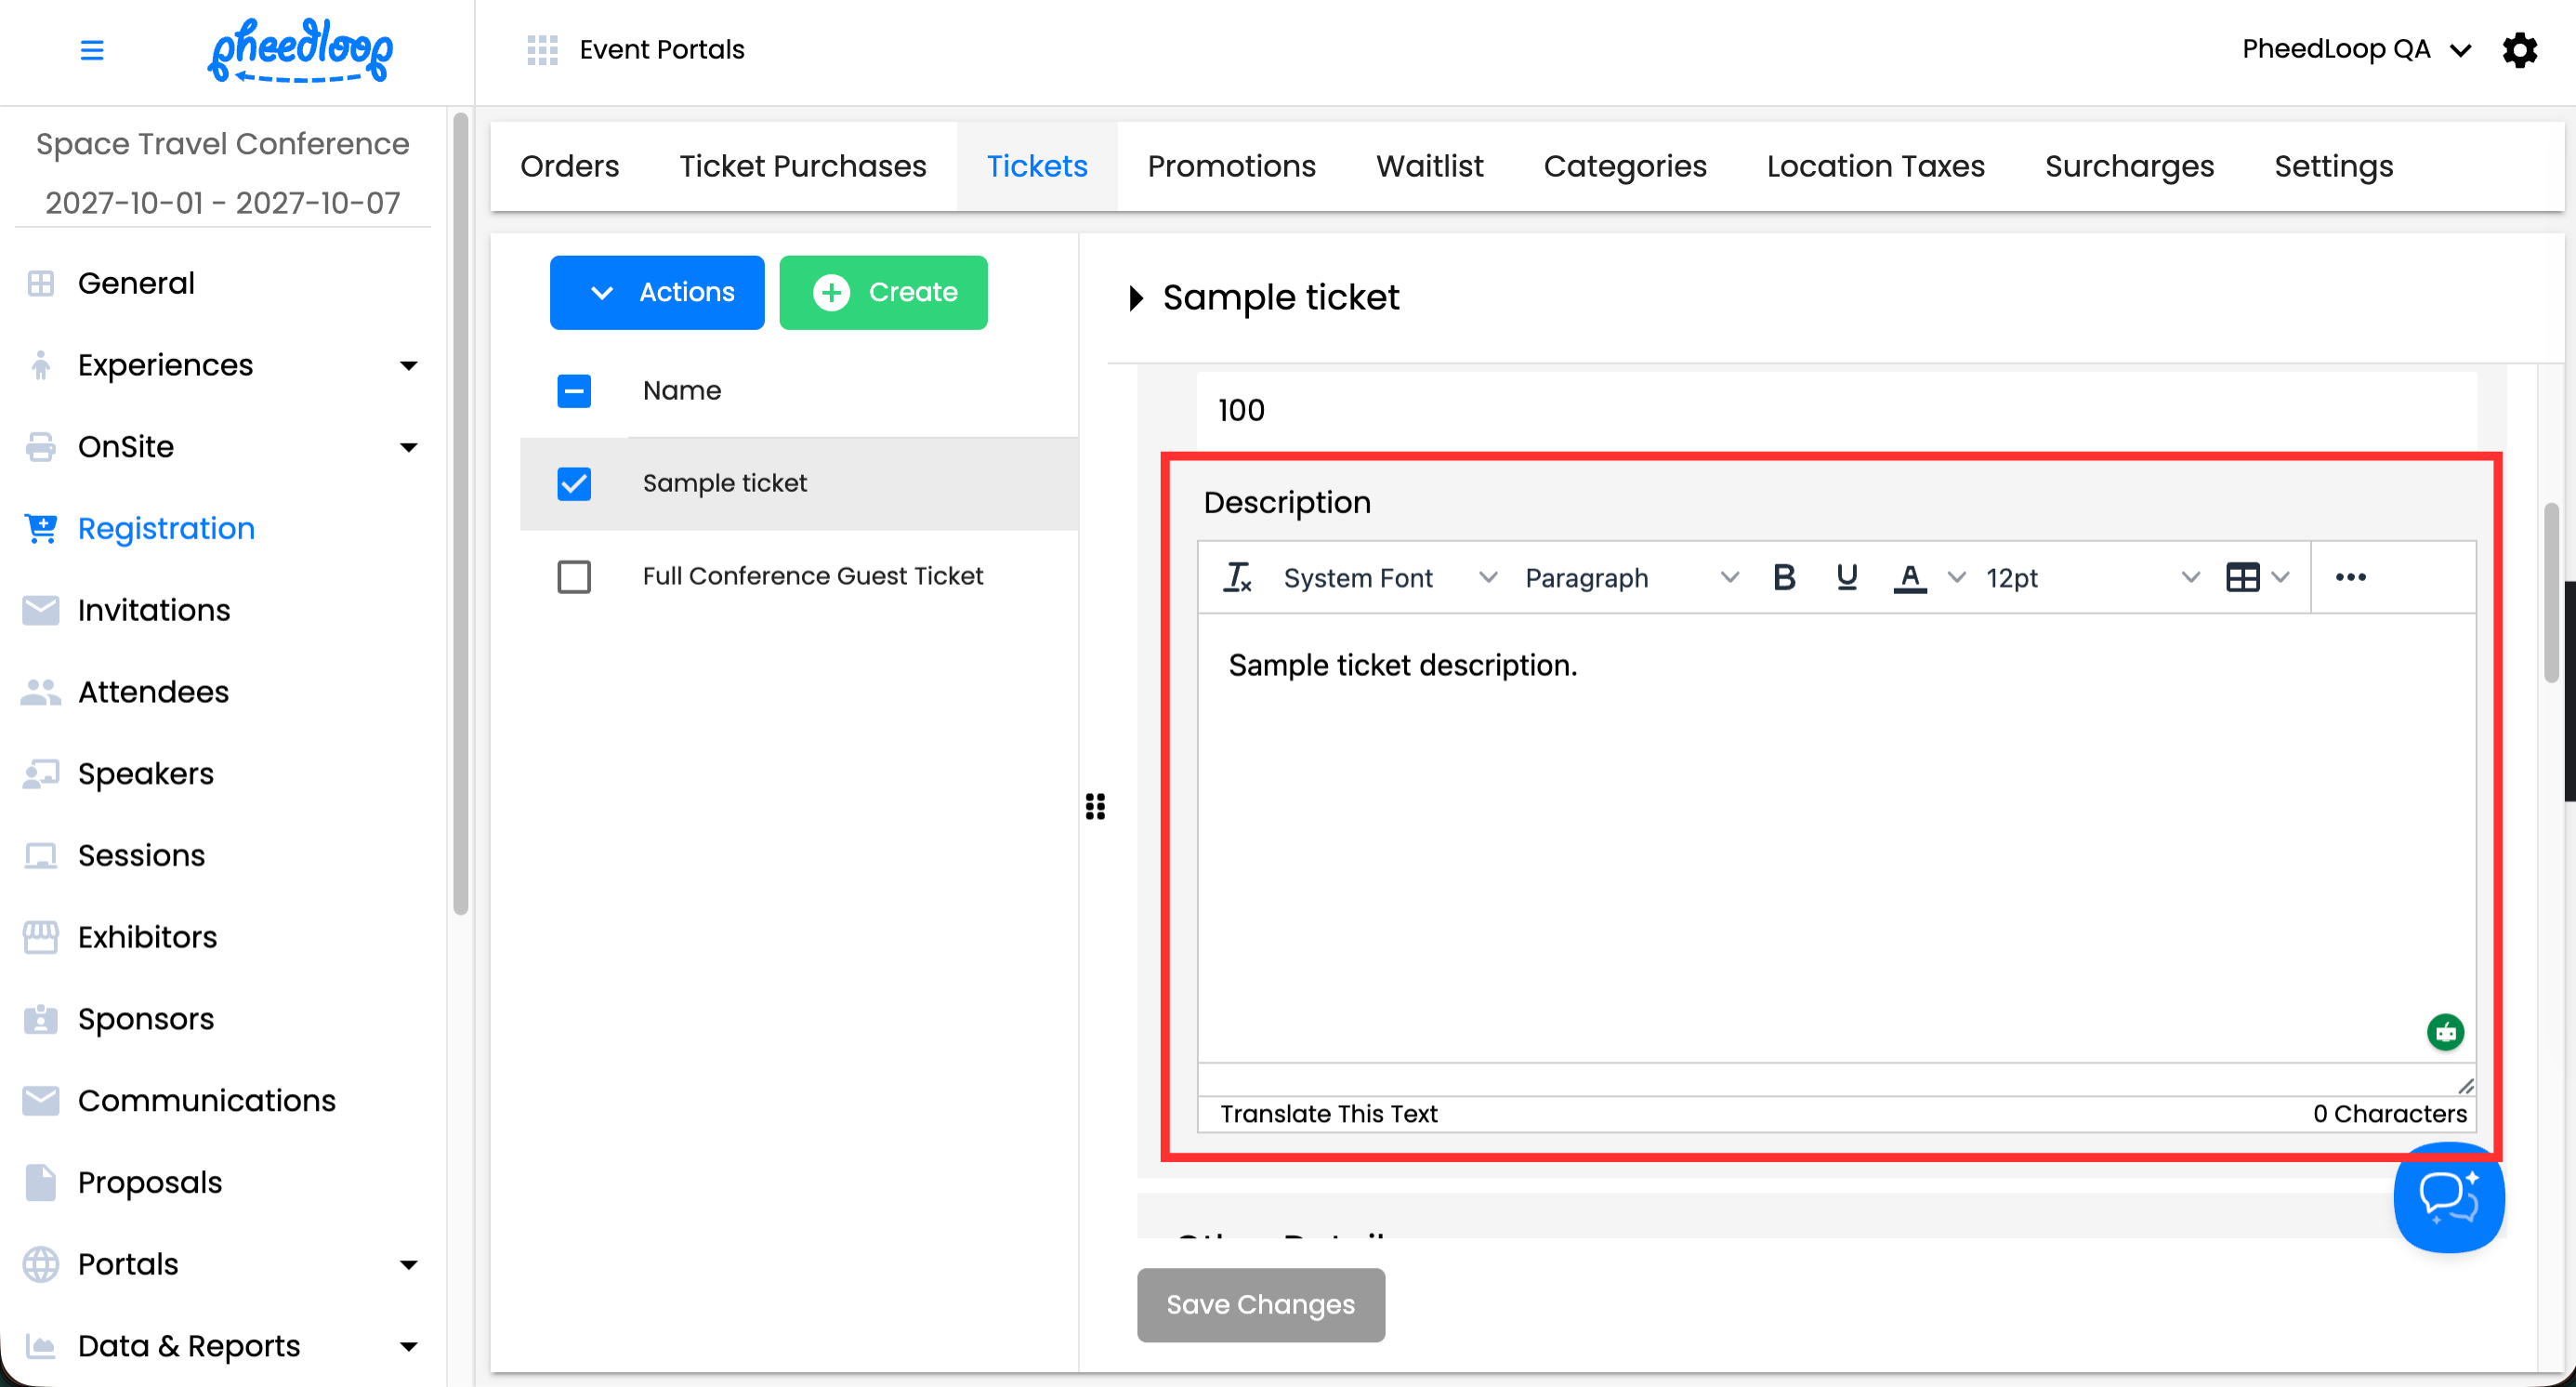Image resolution: width=2576 pixels, height=1387 pixels.
Task: Expand the Sample ticket disclosure triangle
Action: point(1135,298)
